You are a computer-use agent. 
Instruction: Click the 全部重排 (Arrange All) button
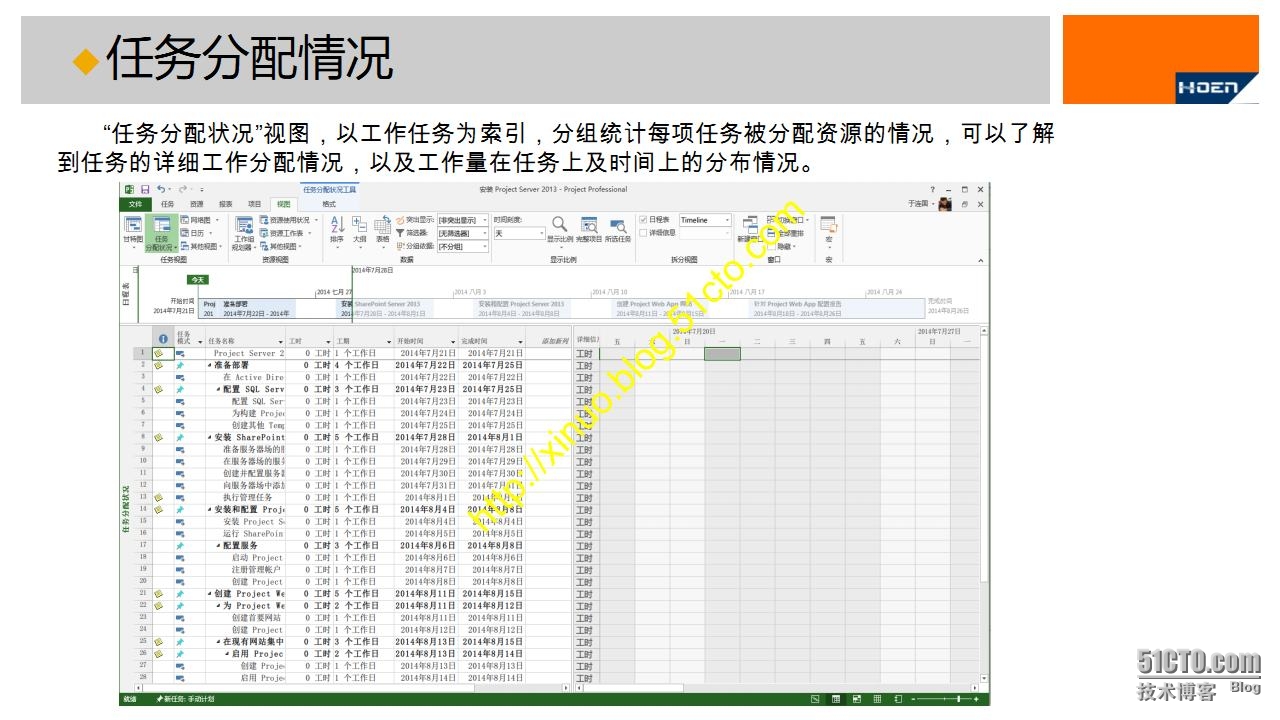pyautogui.click(x=784, y=233)
